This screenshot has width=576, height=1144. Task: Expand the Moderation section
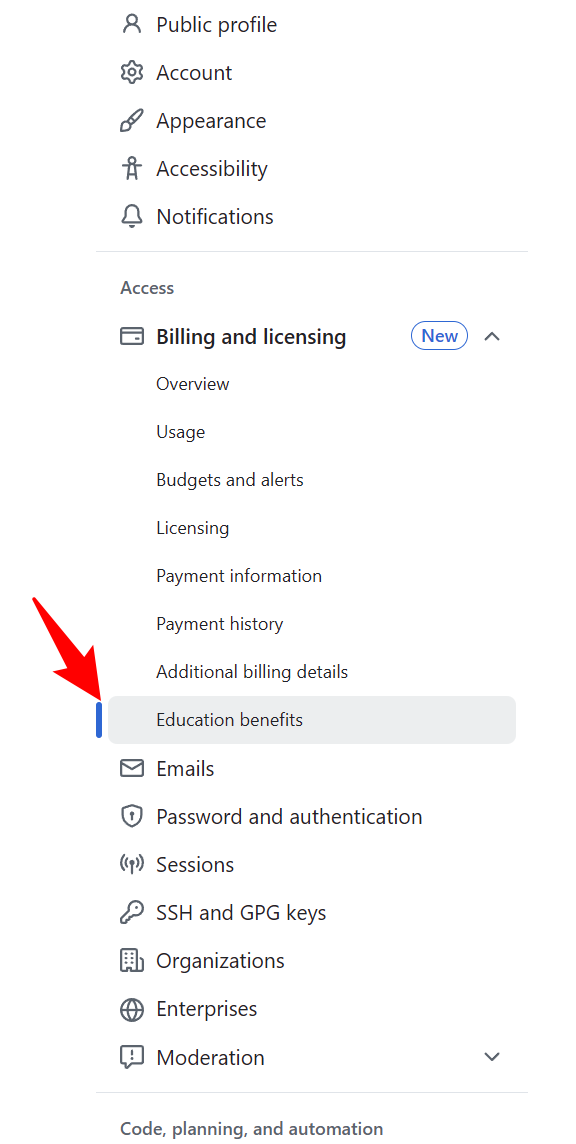point(492,1056)
